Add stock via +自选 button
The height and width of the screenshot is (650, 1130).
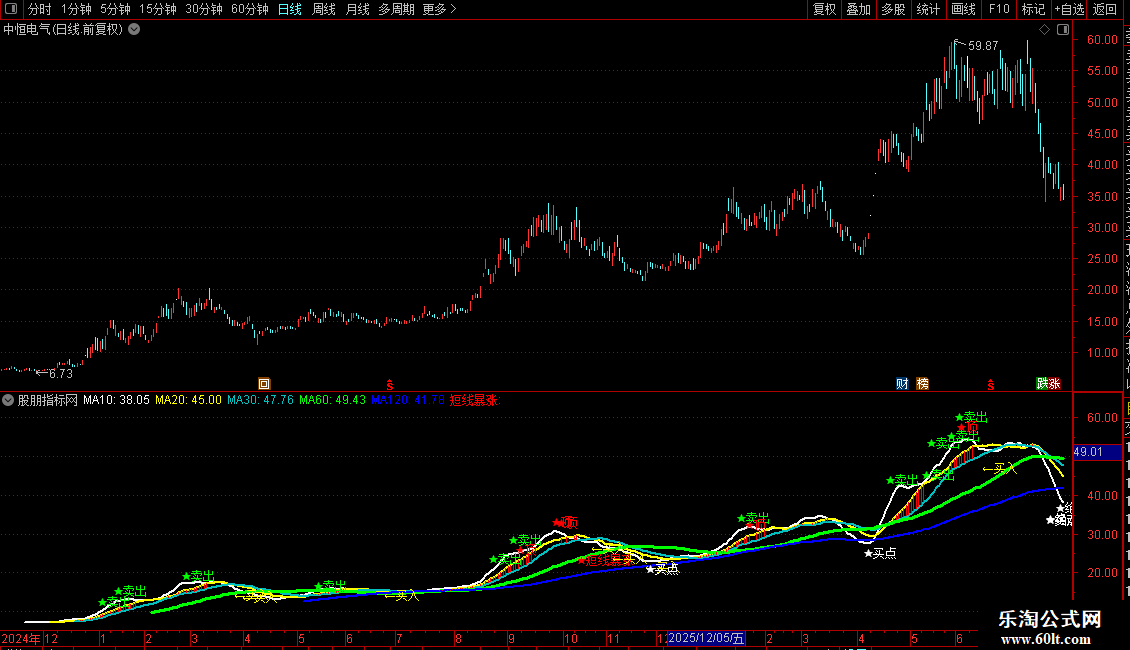click(1069, 9)
